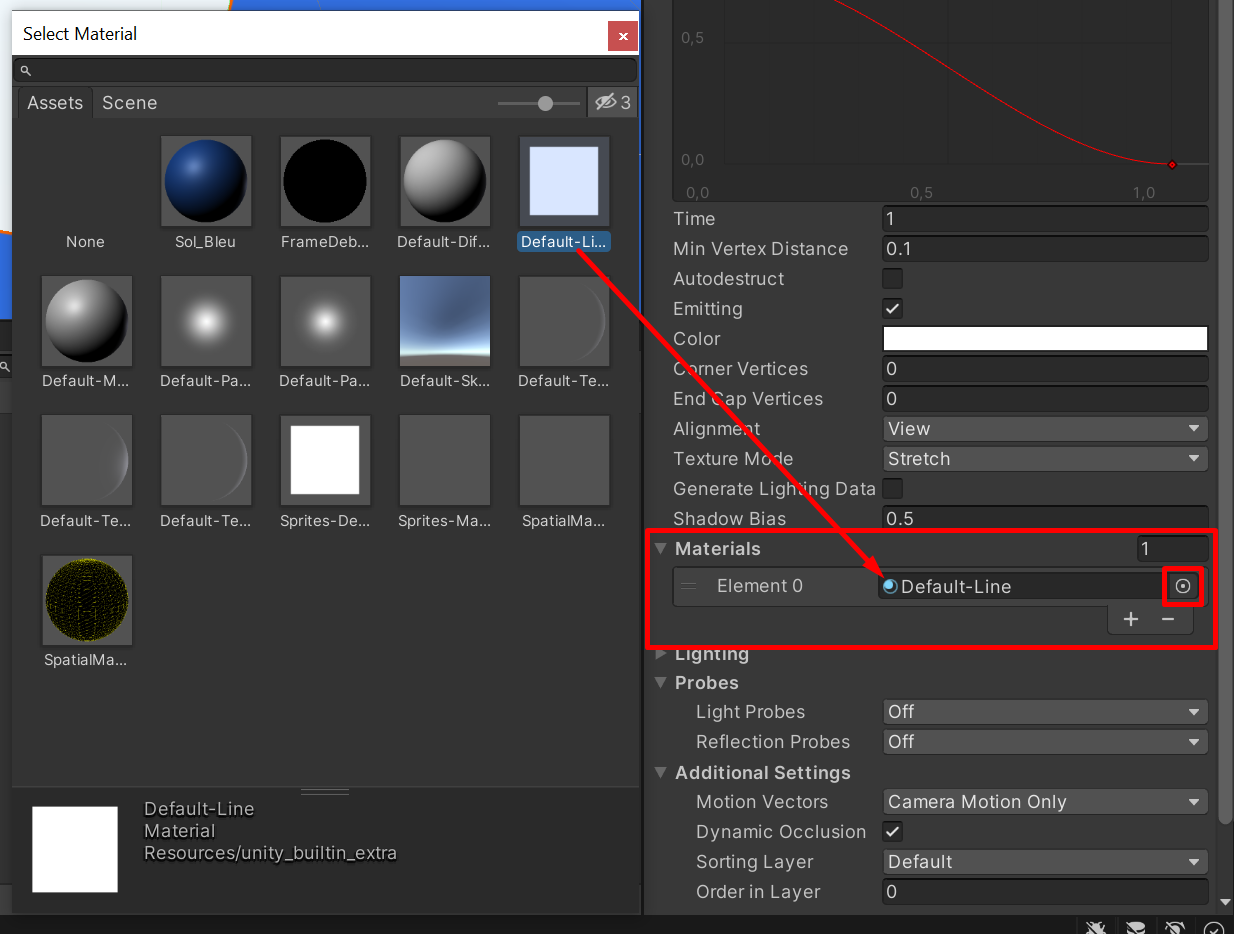Click the Select Material search field
This screenshot has width=1234, height=934.
(x=326, y=70)
